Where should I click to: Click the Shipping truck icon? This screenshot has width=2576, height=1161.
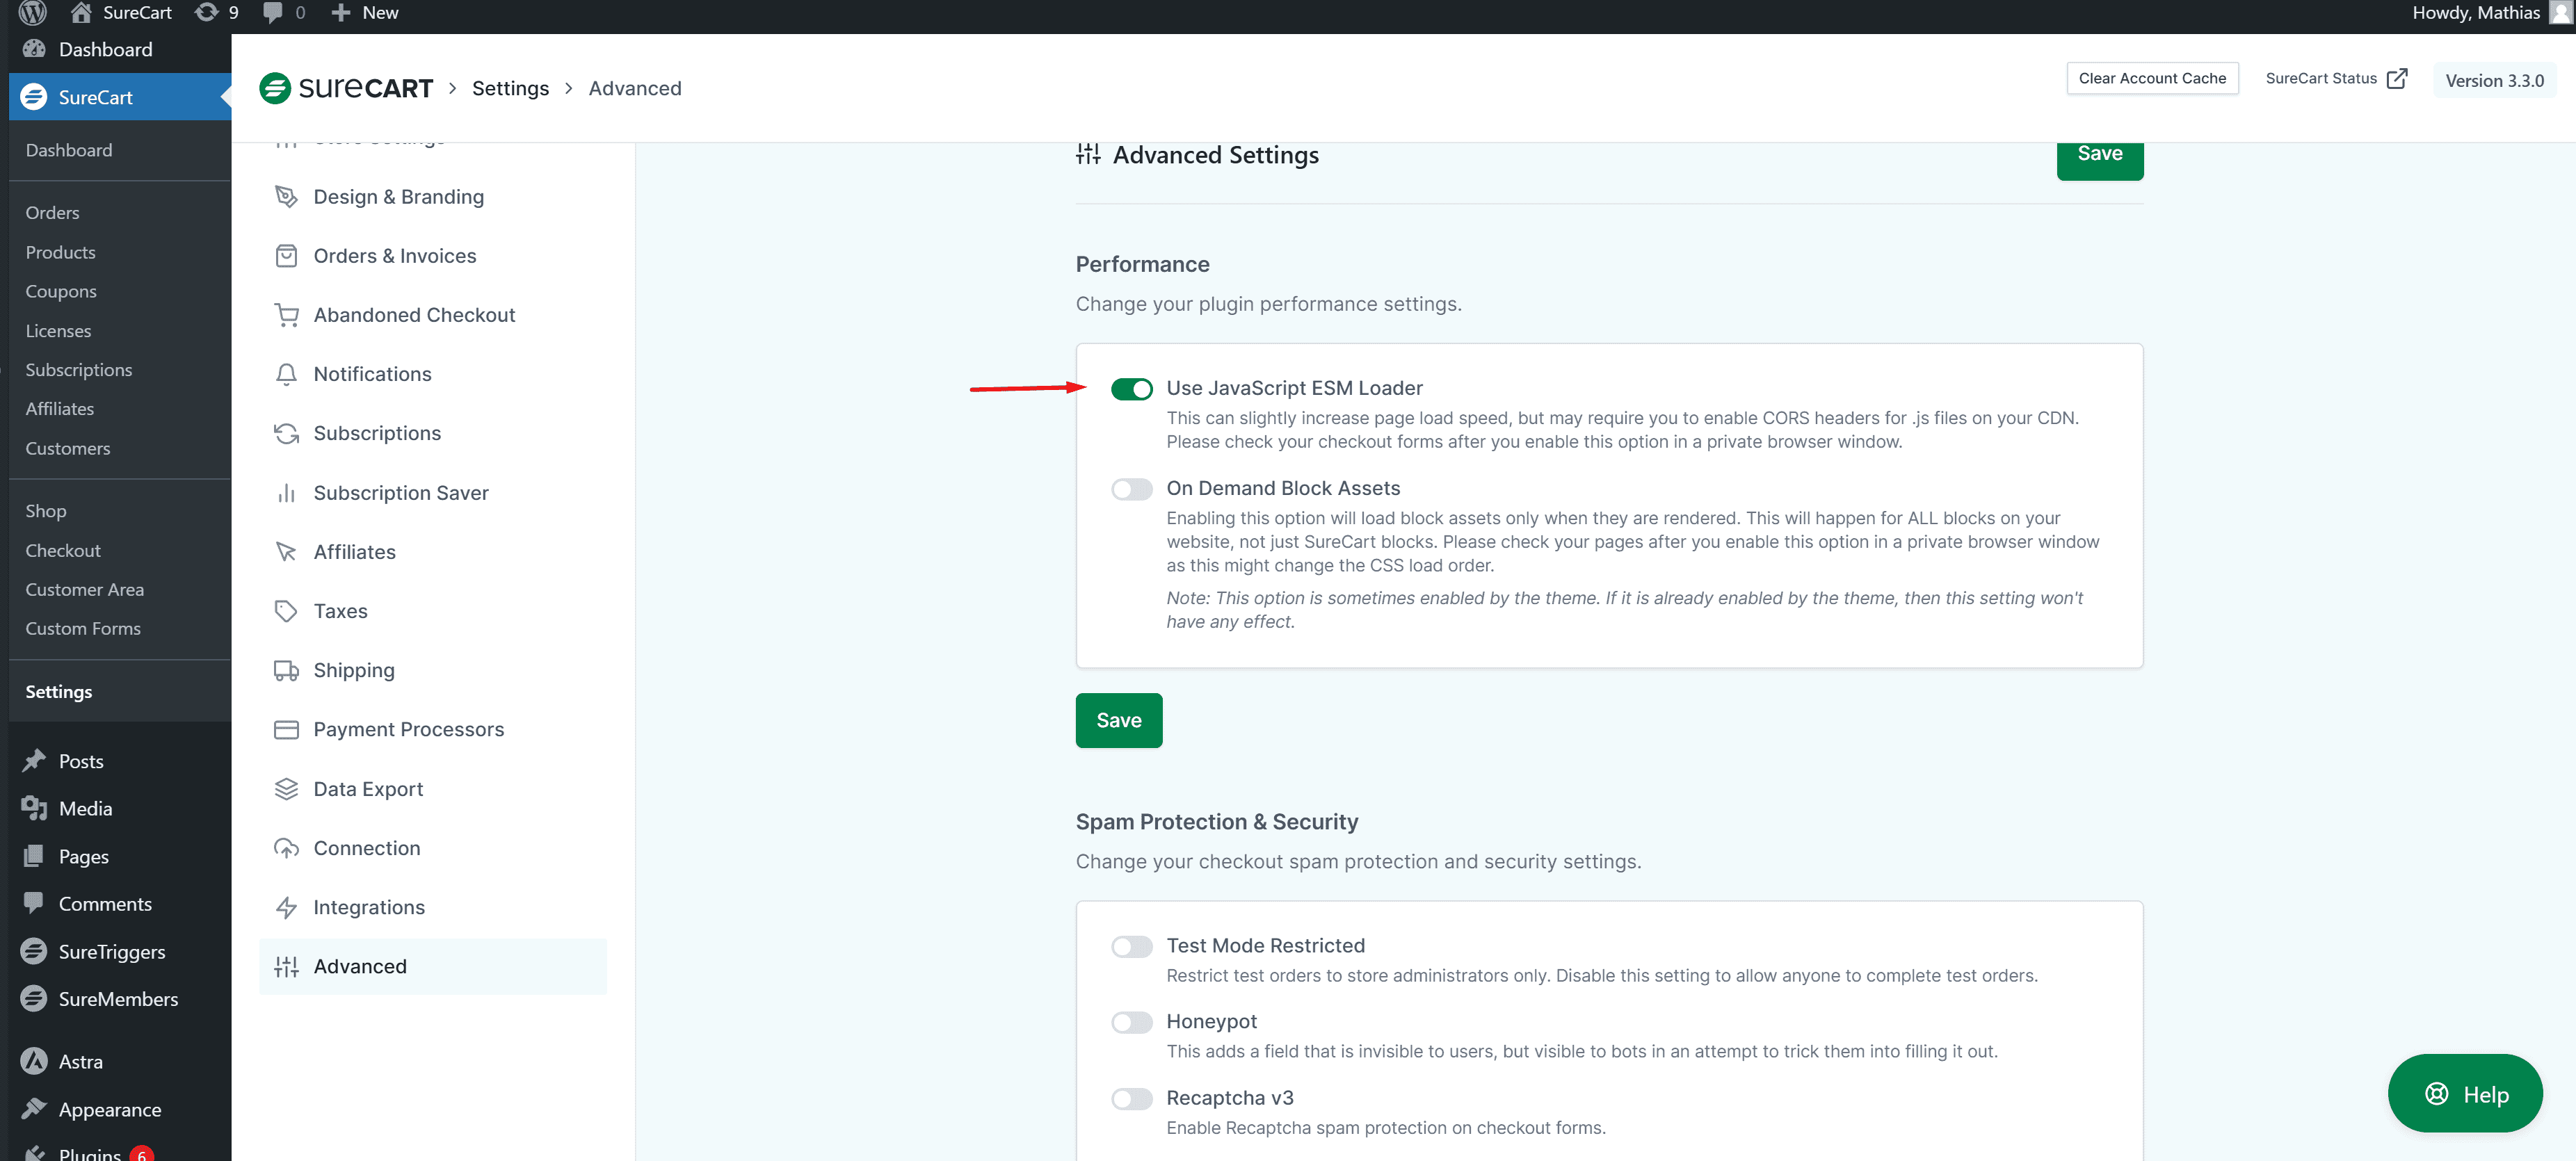pyautogui.click(x=286, y=670)
